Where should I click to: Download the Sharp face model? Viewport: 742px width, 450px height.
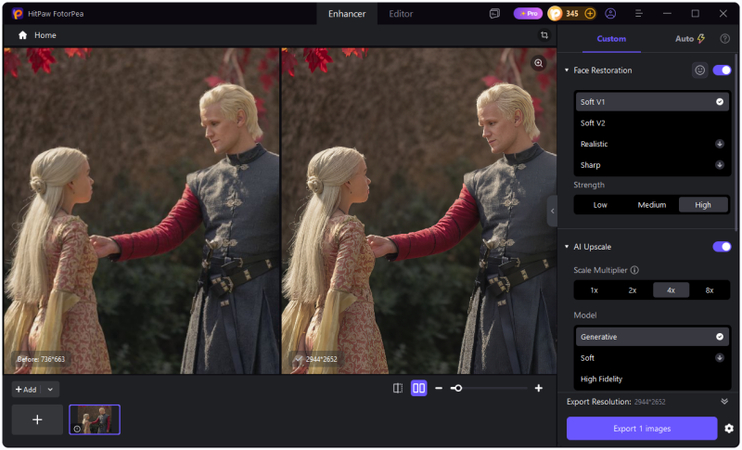[x=719, y=165]
